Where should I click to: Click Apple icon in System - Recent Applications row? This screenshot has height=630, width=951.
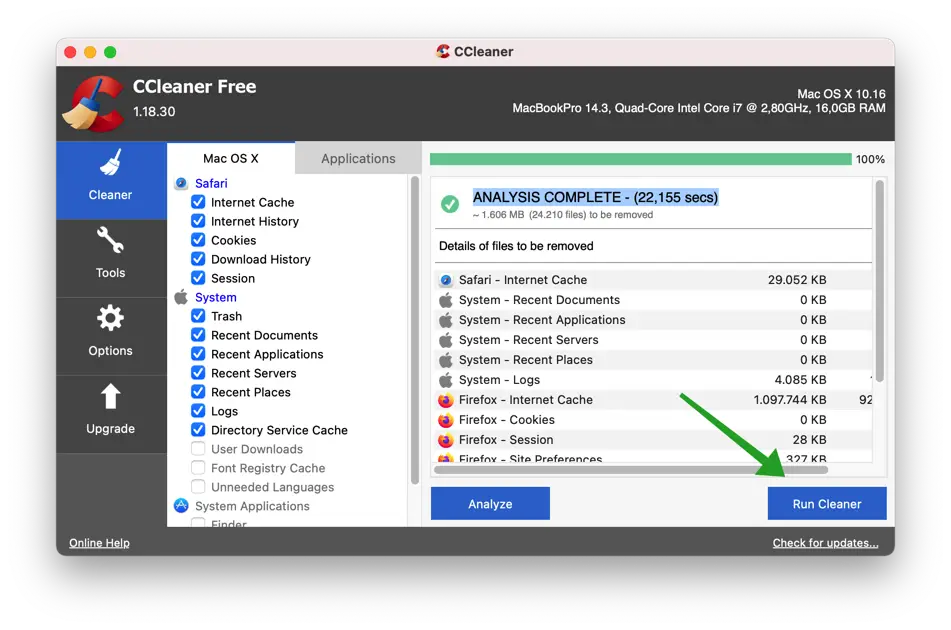(446, 320)
